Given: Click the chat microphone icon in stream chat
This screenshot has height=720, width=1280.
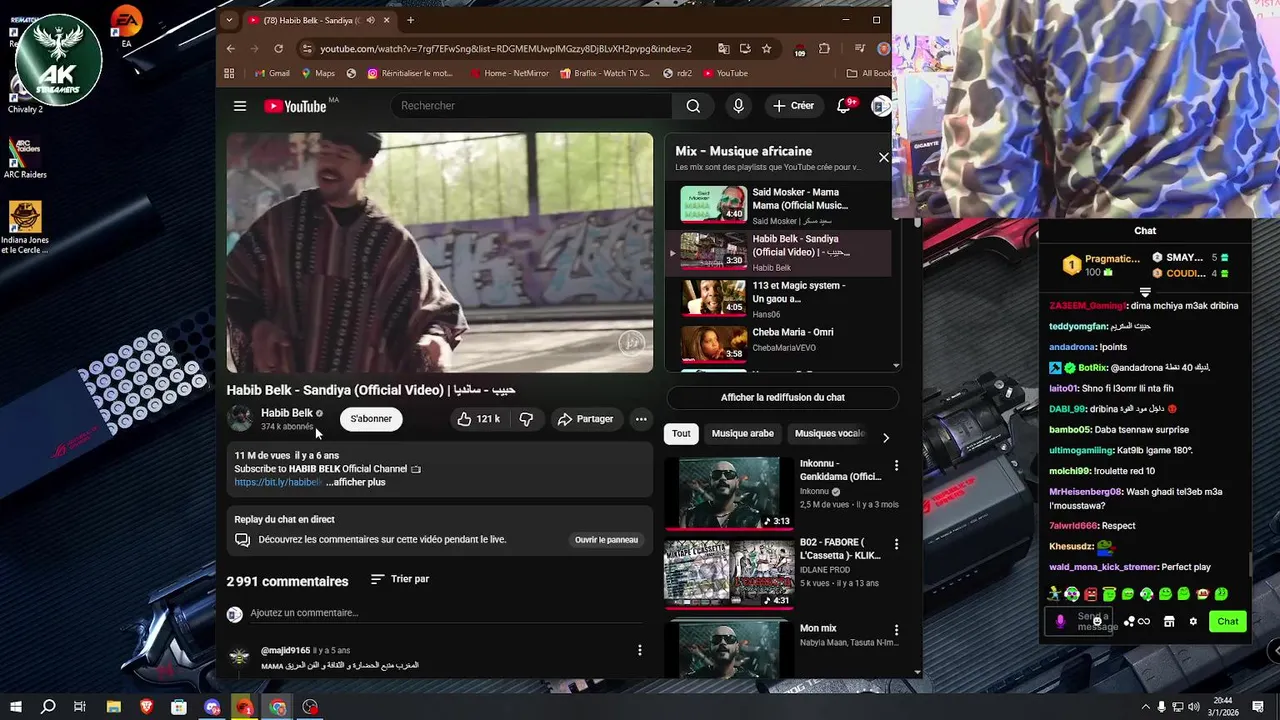Looking at the screenshot, I should click(1061, 621).
